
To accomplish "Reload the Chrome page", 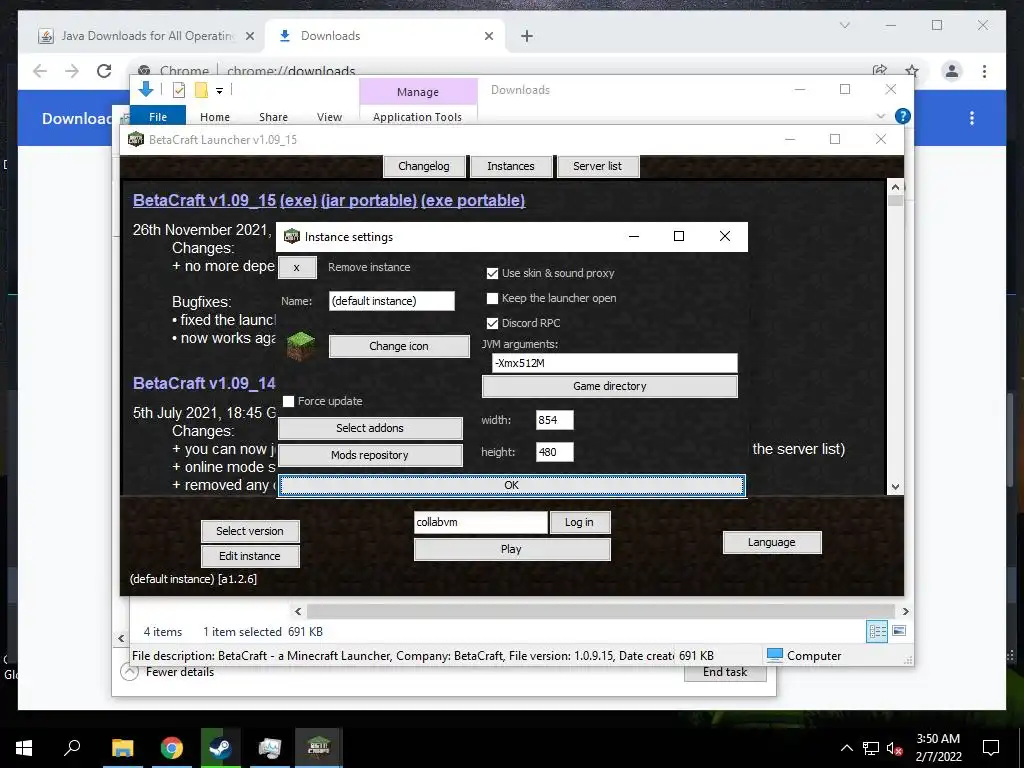I will tap(104, 71).
